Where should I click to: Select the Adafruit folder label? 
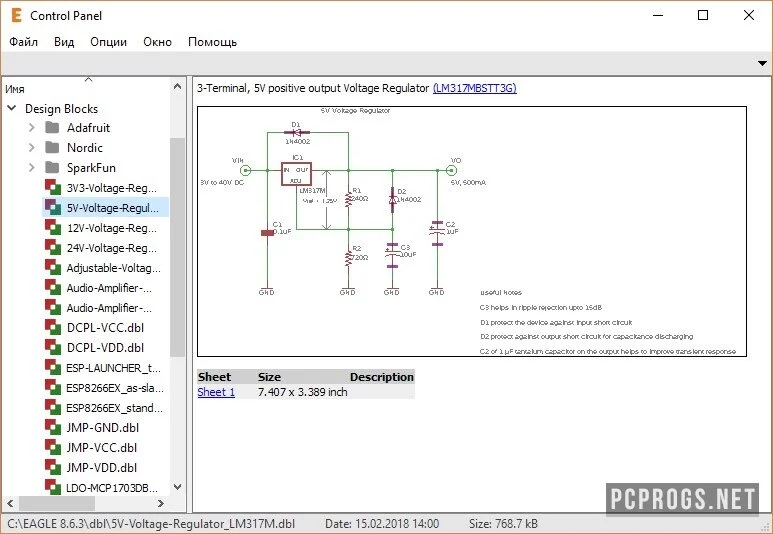(x=88, y=128)
